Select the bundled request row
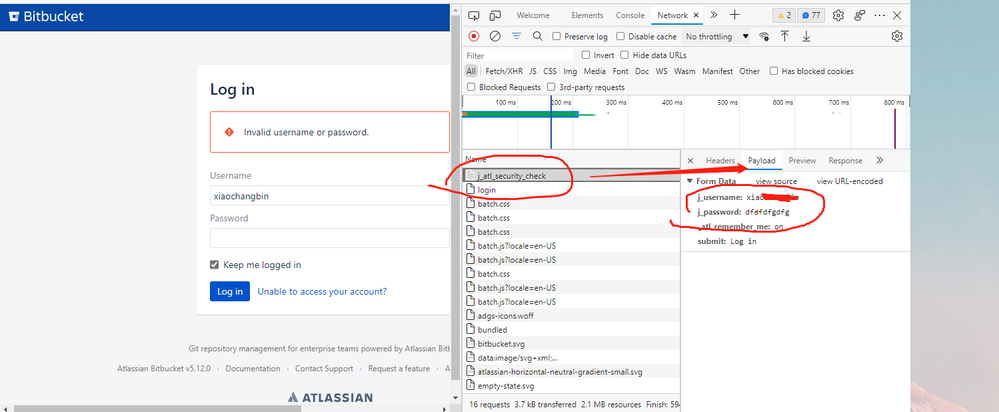This screenshot has width=999, height=412. coord(571,330)
